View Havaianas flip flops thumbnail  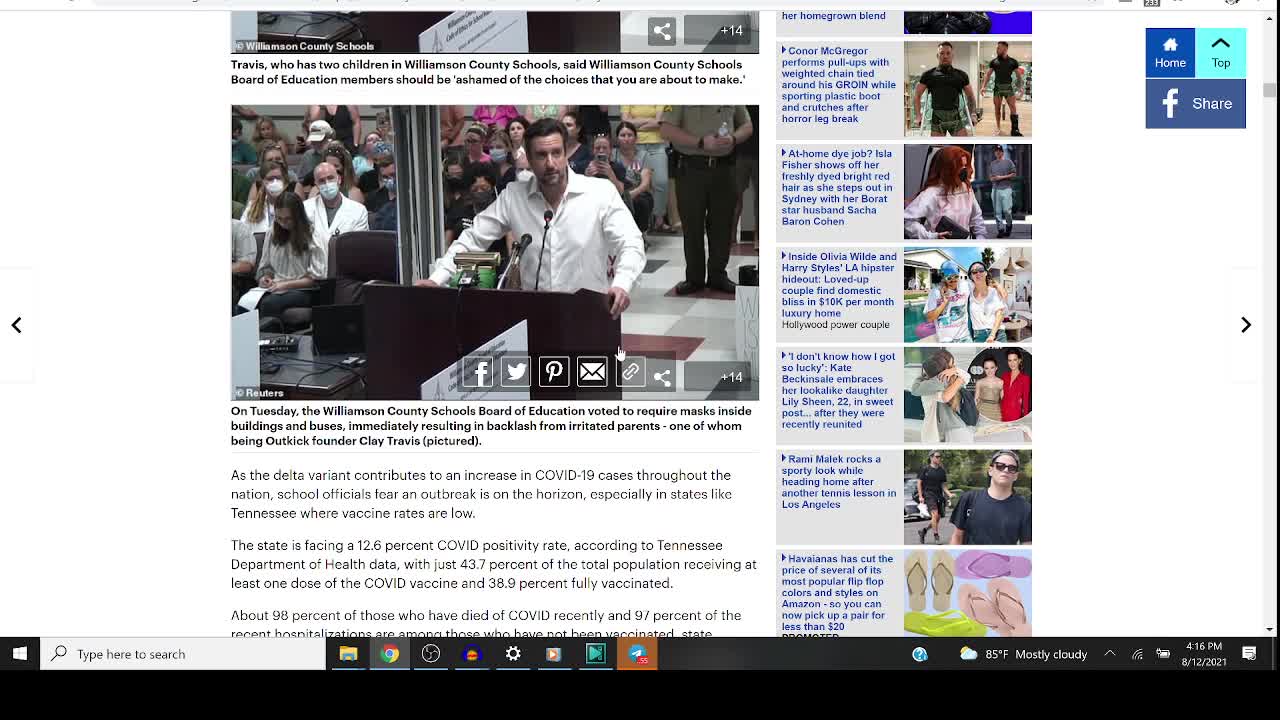[967, 593]
